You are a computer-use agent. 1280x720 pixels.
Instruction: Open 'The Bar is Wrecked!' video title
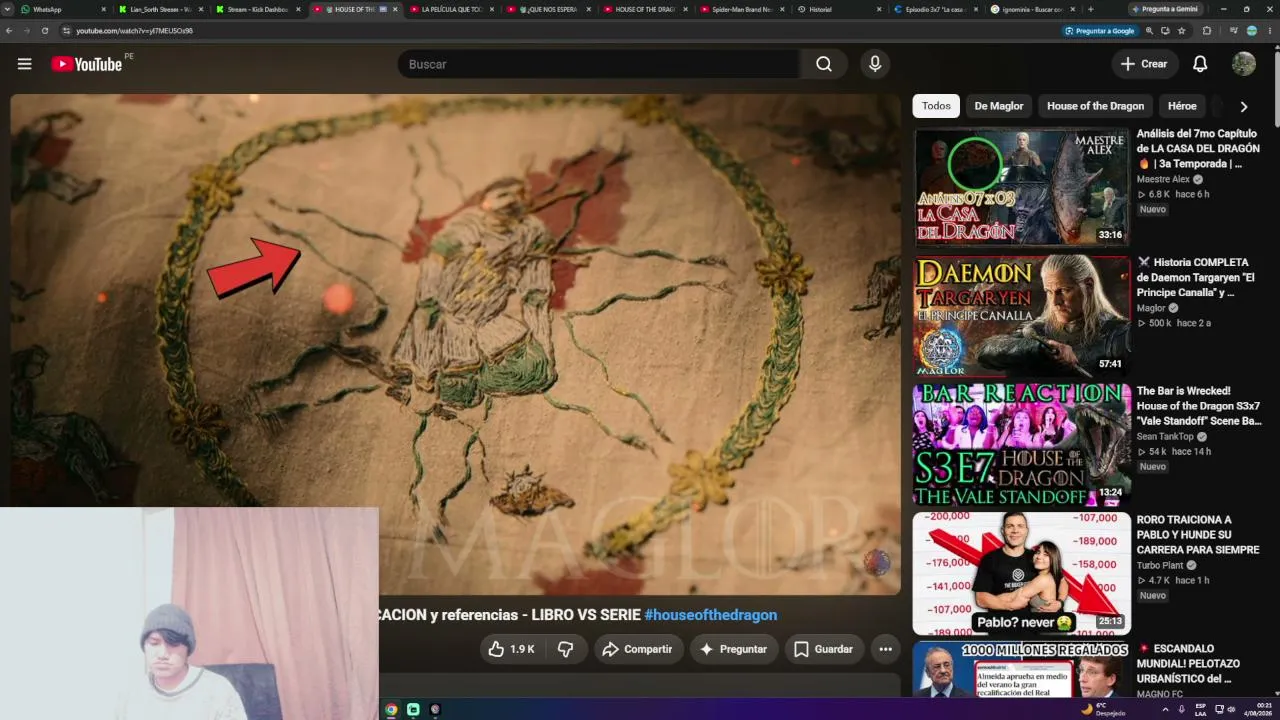[x=1199, y=406]
